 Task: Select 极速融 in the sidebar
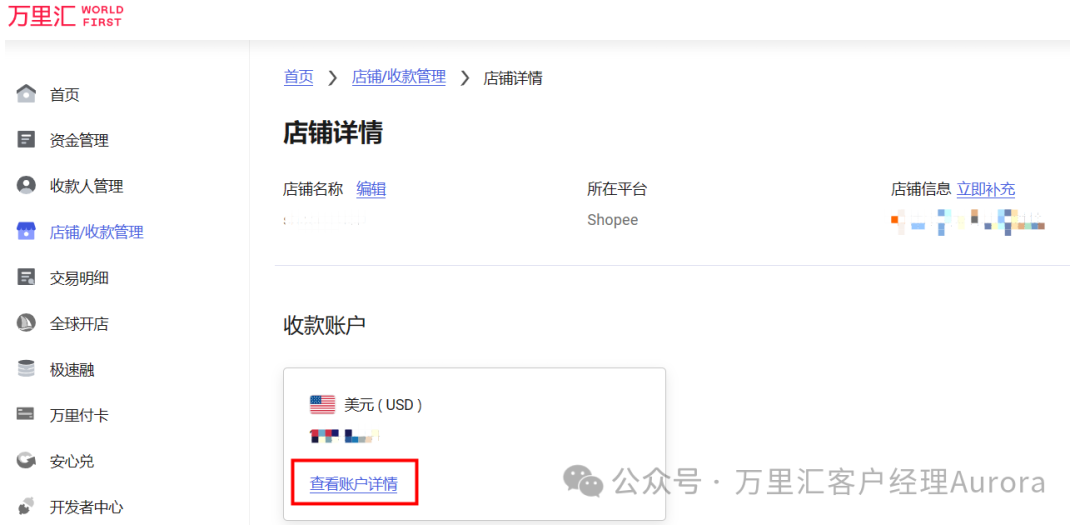point(72,370)
